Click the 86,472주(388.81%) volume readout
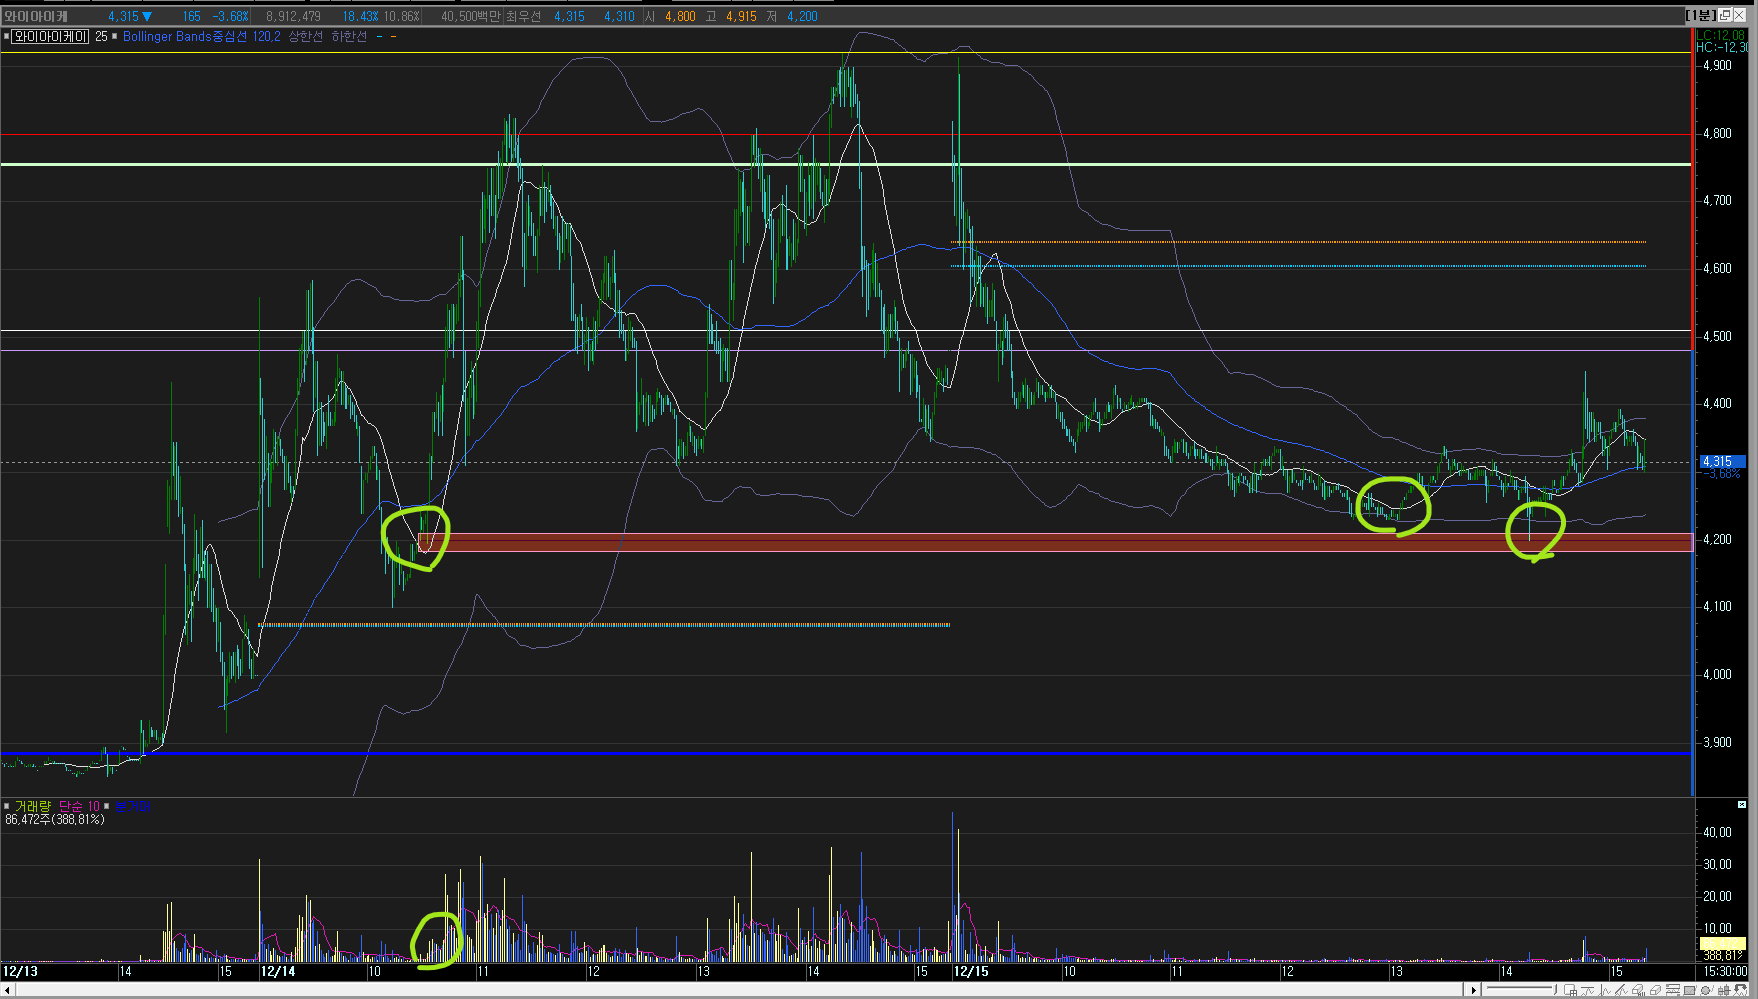The width and height of the screenshot is (1758, 999). click(55, 819)
